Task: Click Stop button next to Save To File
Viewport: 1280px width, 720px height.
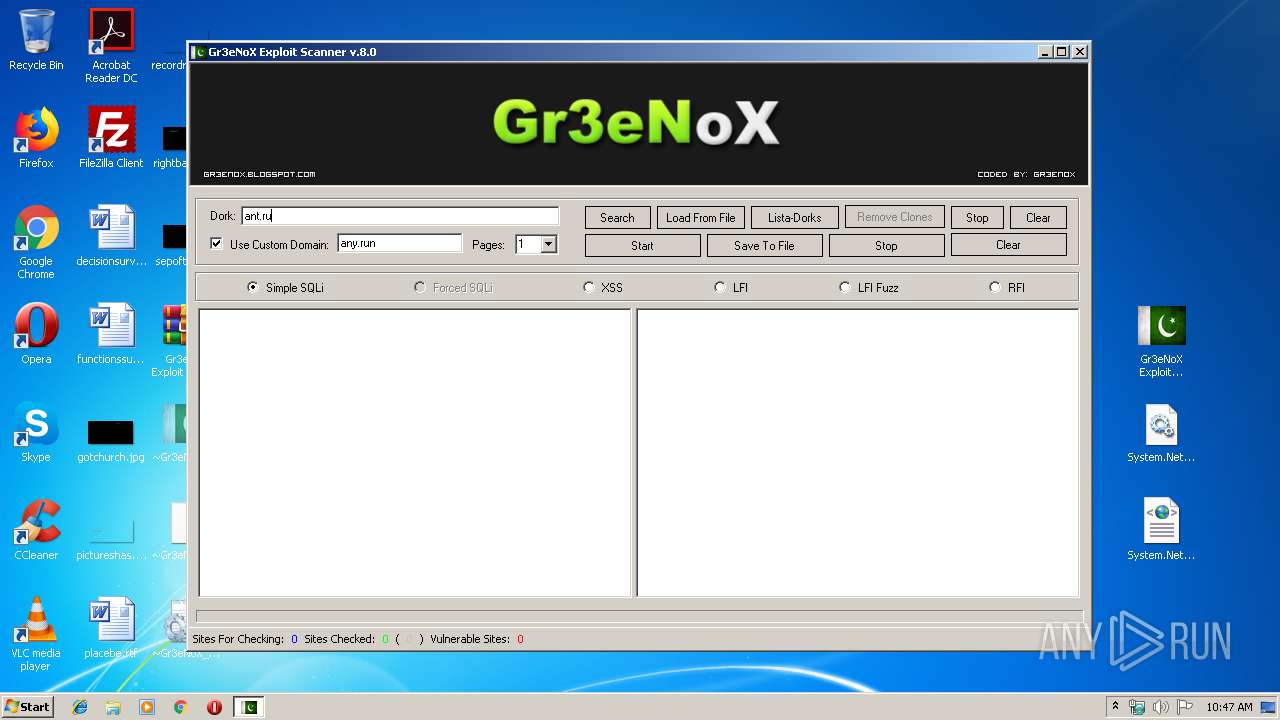Action: coord(886,245)
